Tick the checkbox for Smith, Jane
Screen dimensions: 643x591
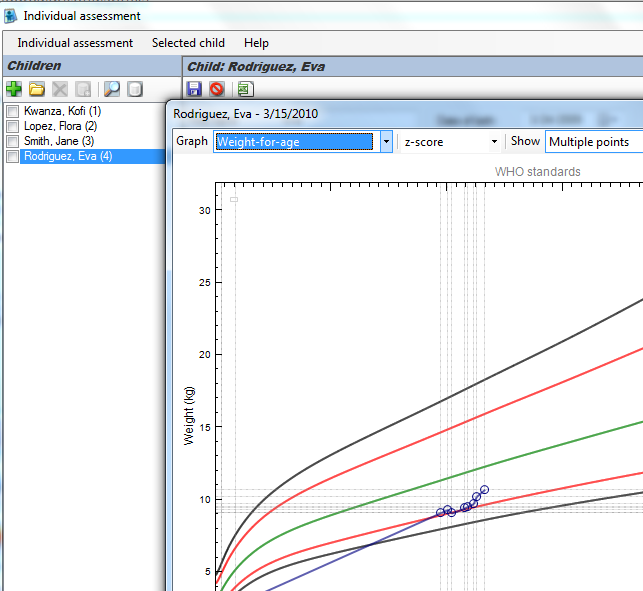pyautogui.click(x=13, y=141)
